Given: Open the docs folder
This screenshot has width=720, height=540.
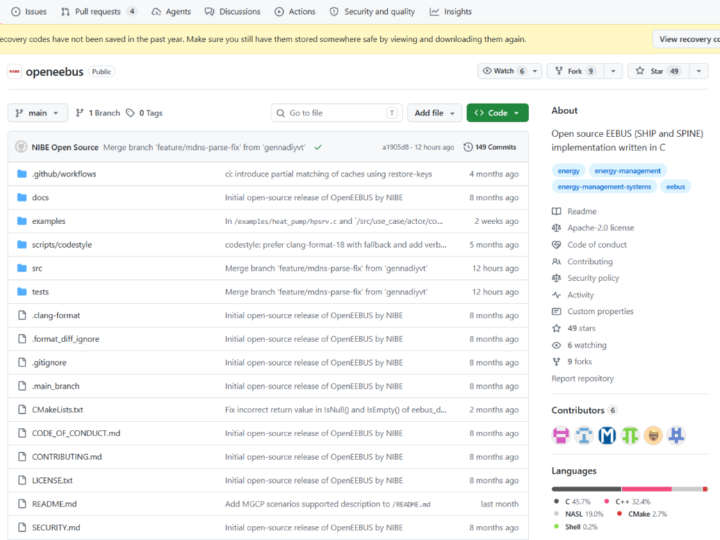Looking at the screenshot, I should [x=40, y=197].
